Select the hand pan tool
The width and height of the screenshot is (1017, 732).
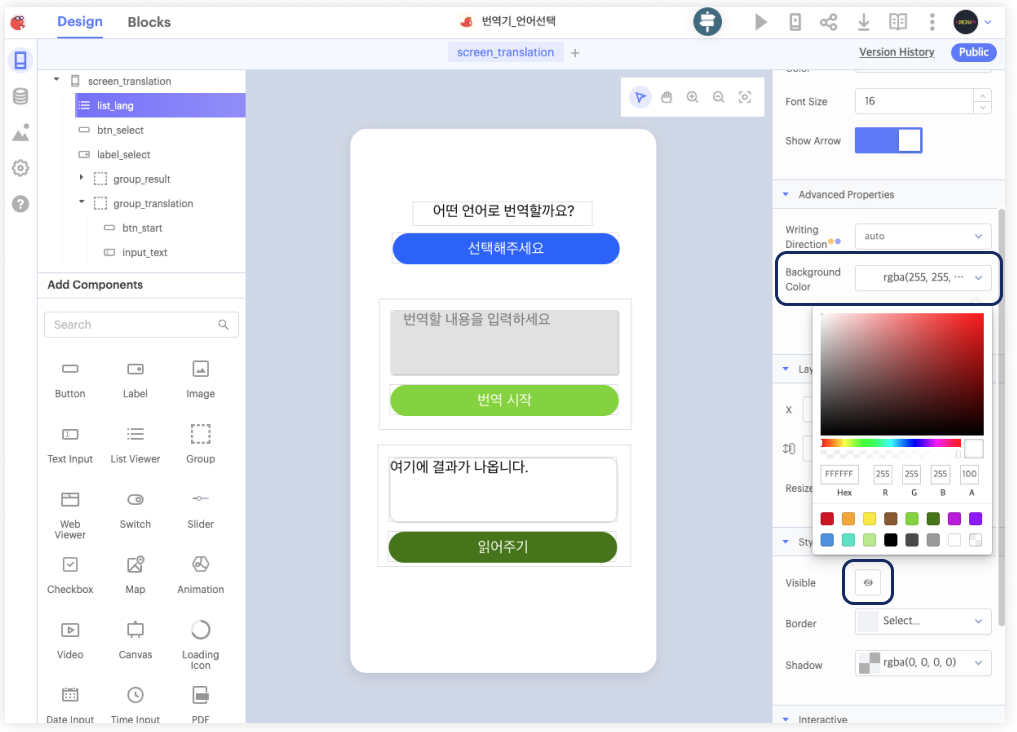pyautogui.click(x=666, y=97)
